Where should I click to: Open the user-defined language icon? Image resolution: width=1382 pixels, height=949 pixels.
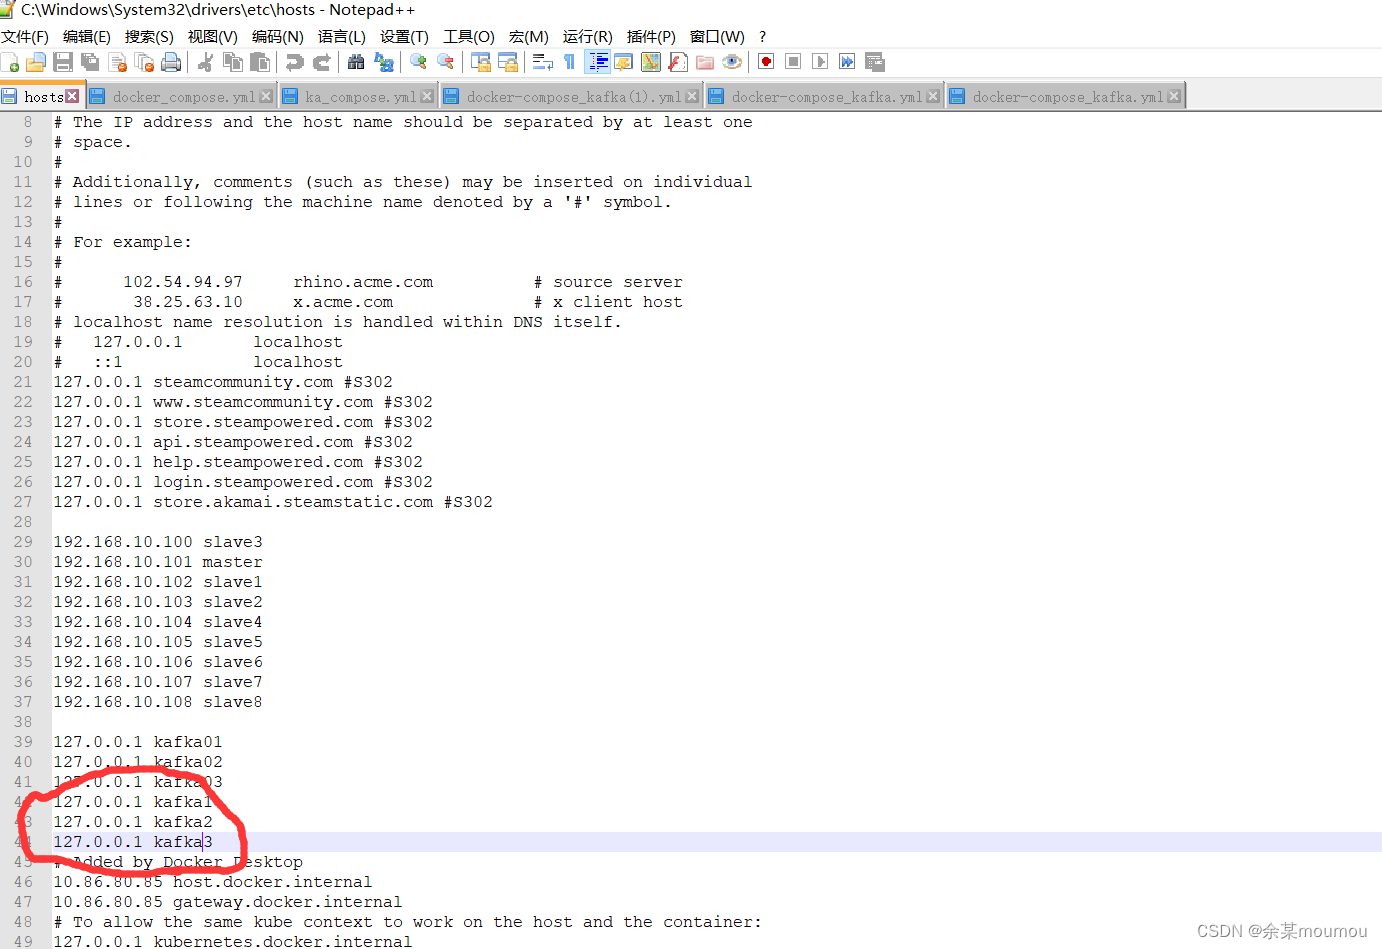(623, 62)
